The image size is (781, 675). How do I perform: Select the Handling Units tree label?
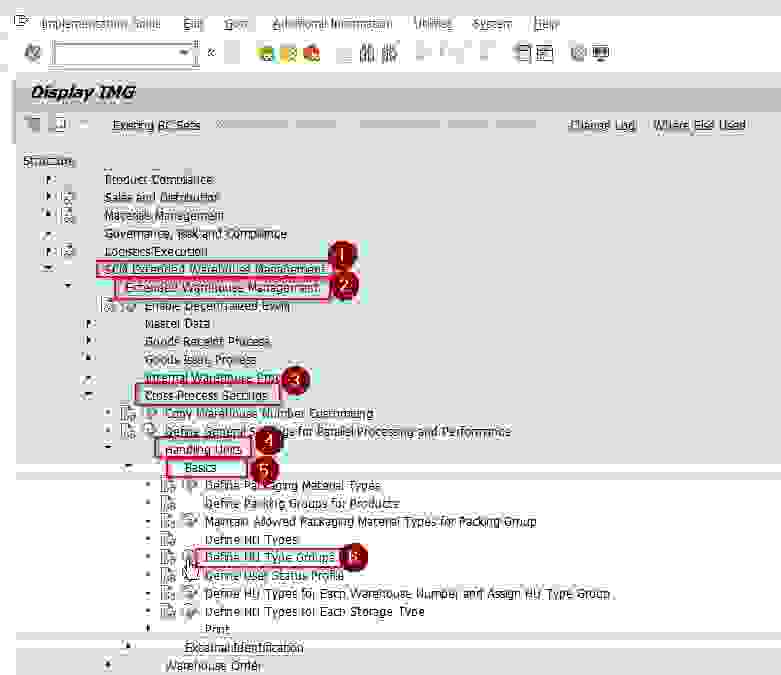pyautogui.click(x=203, y=449)
